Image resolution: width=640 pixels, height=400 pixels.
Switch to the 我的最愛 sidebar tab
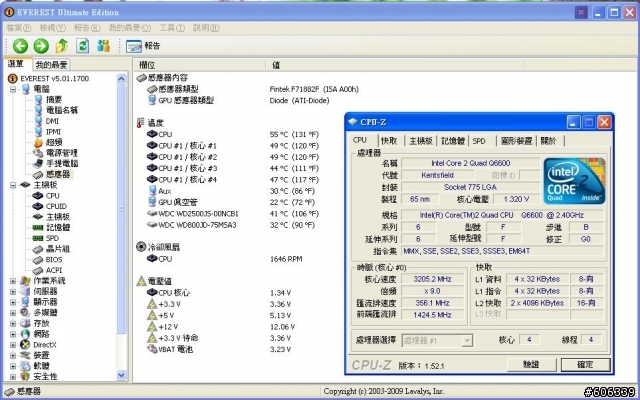click(51, 64)
